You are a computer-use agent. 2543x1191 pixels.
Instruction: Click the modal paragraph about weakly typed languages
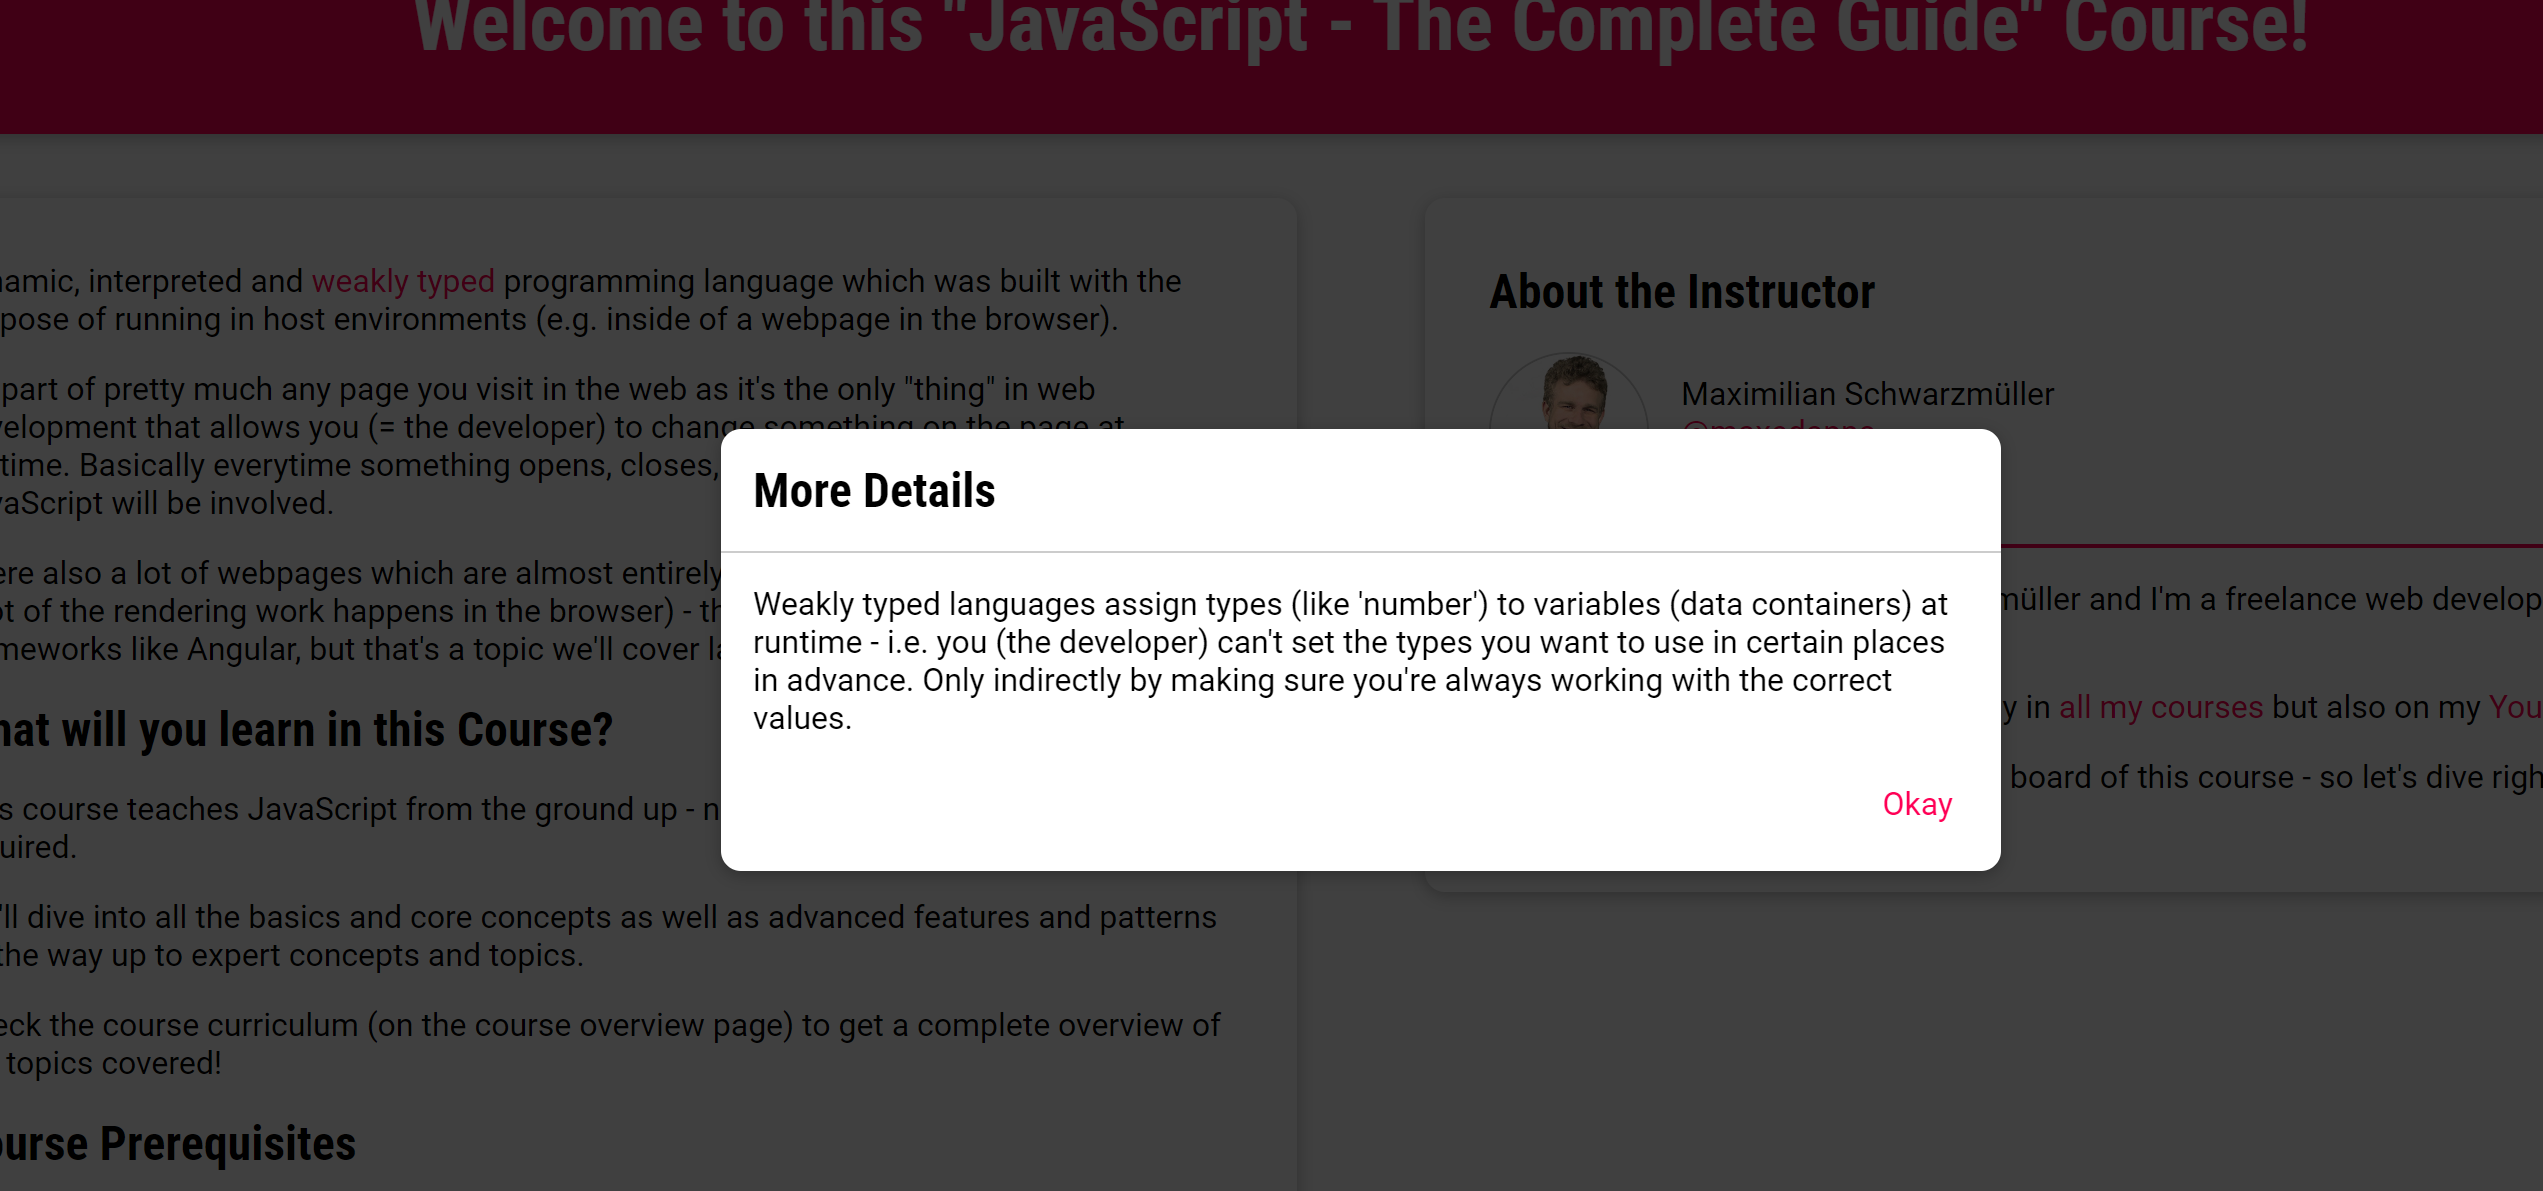coord(1350,661)
